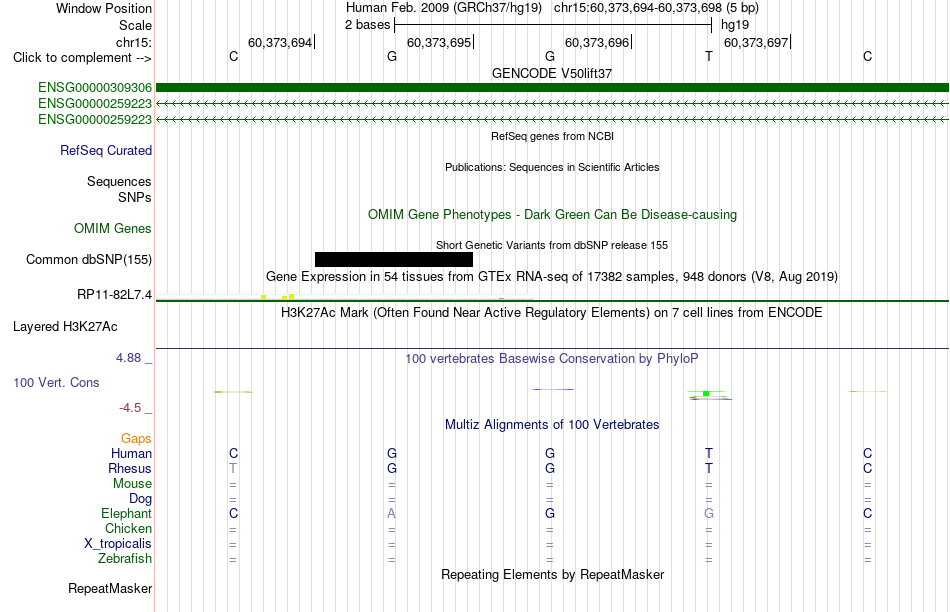The image size is (950, 612).
Task: Click H3K27Ac Mark ENCODE track title
Action: [x=552, y=313]
